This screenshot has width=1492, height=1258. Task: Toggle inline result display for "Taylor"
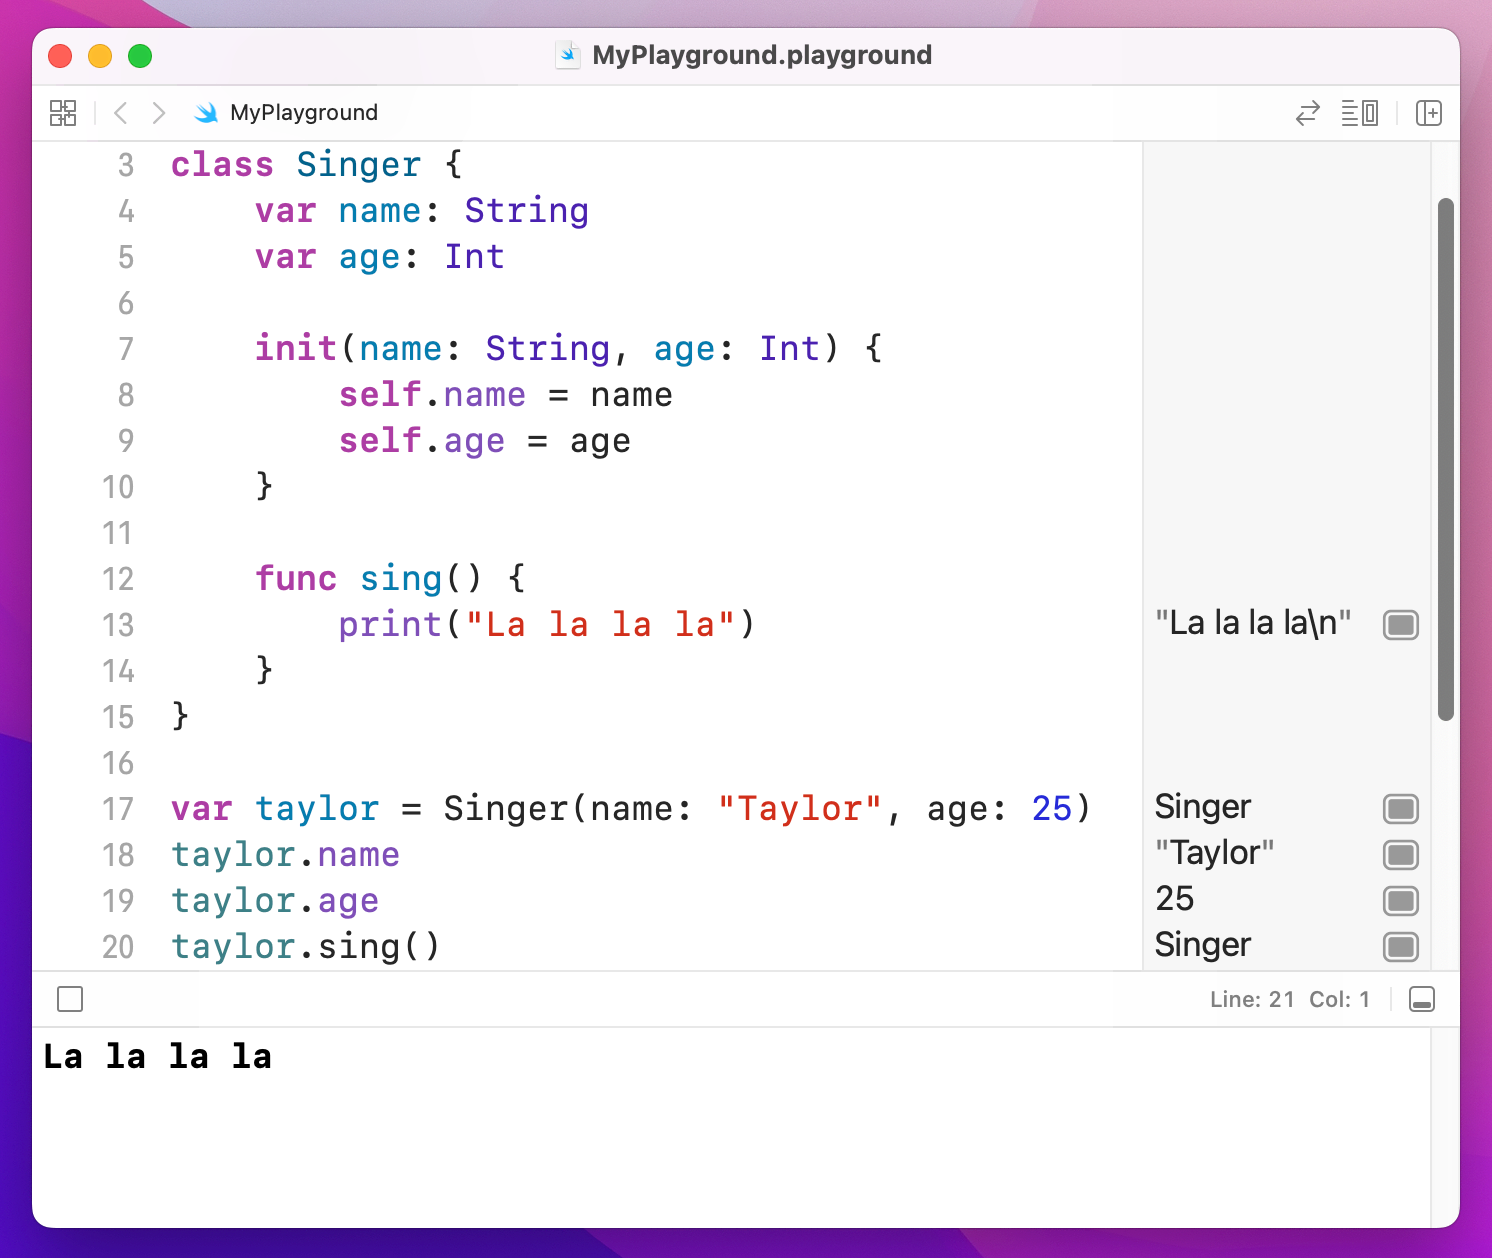(1400, 855)
